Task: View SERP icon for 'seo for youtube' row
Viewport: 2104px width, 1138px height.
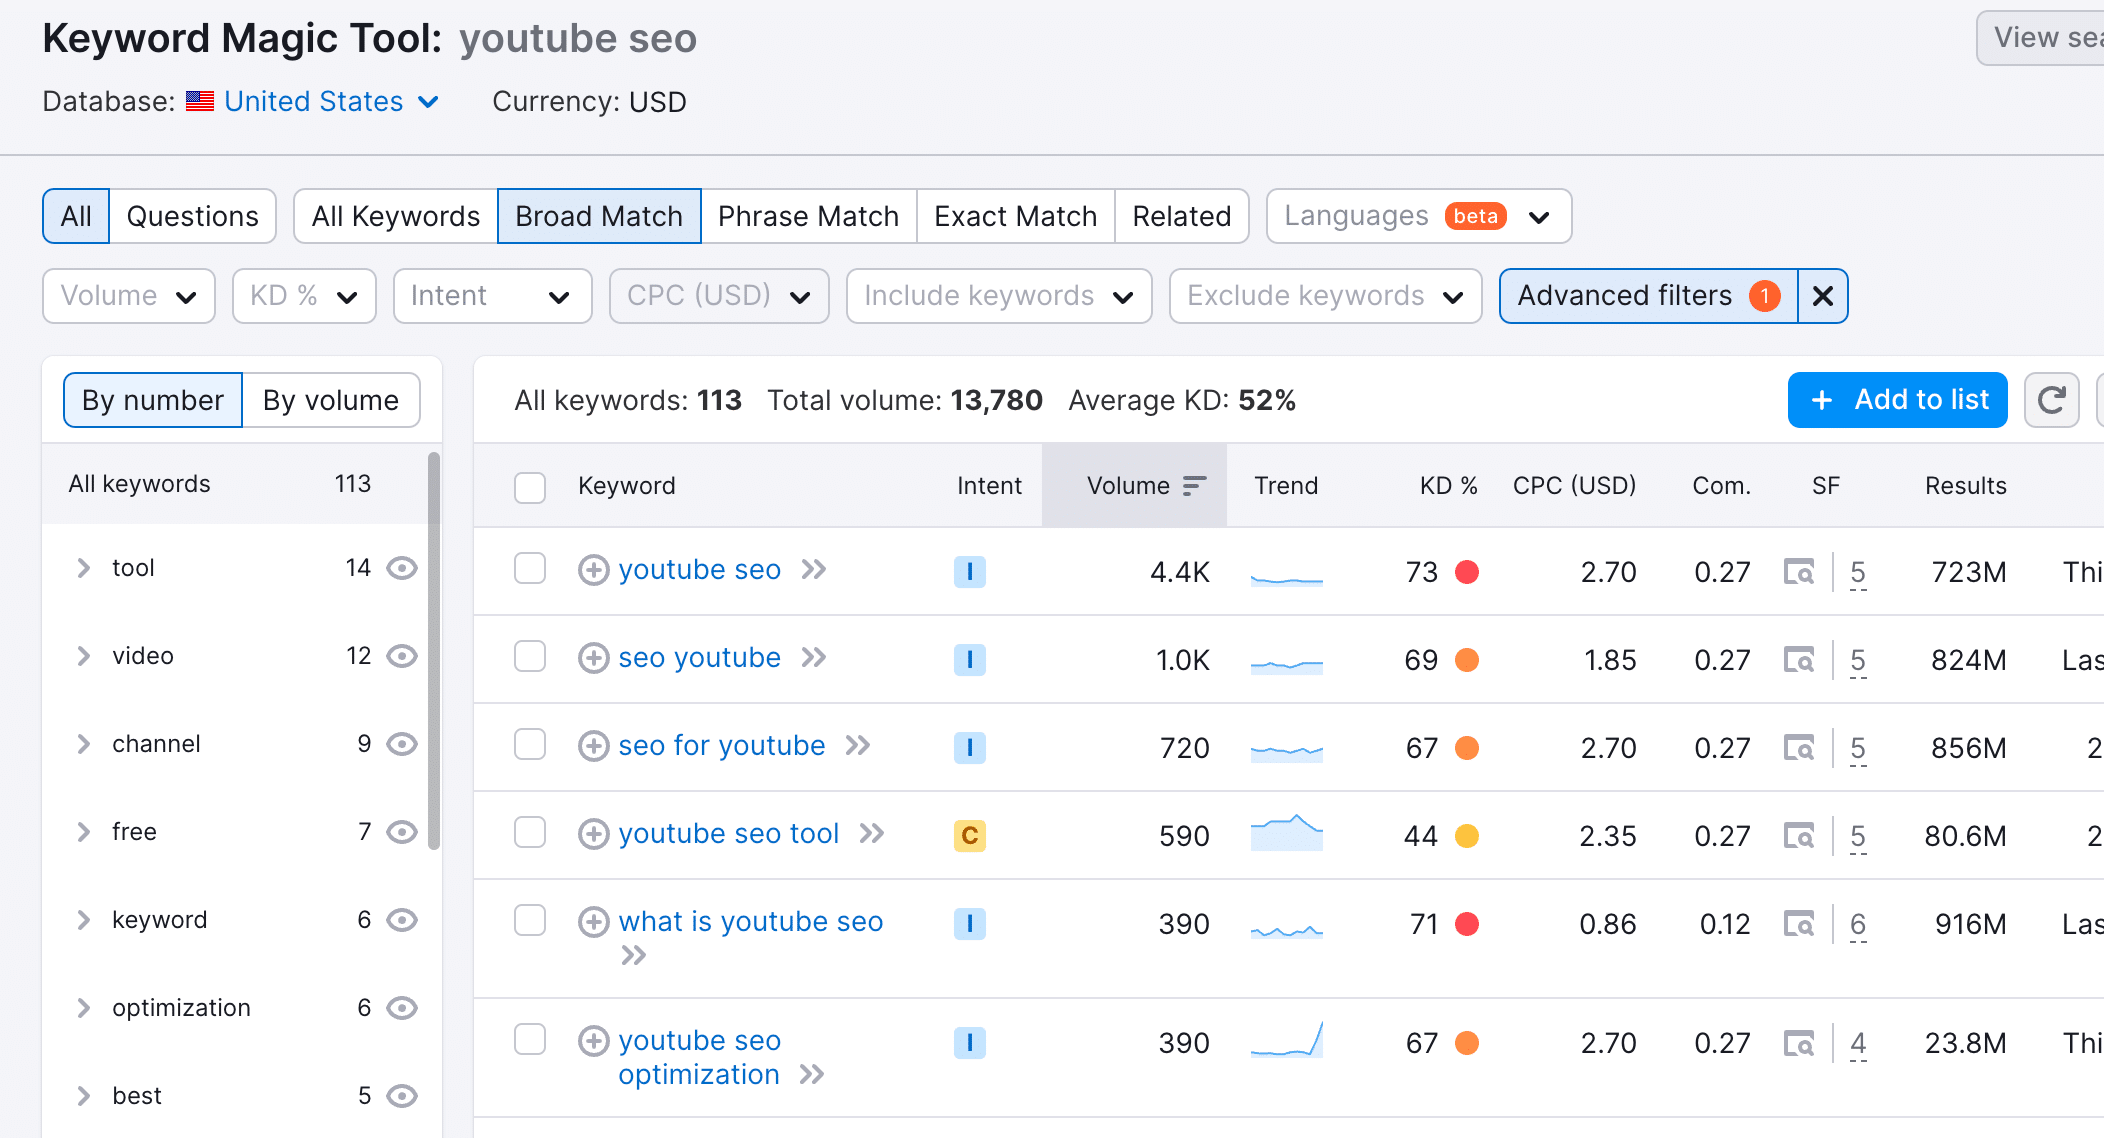Action: 1799,748
